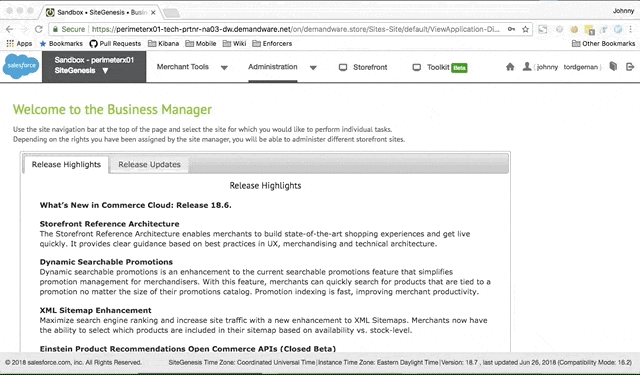
Task: Open the Enforcers bookmarks folder
Action: 272,43
